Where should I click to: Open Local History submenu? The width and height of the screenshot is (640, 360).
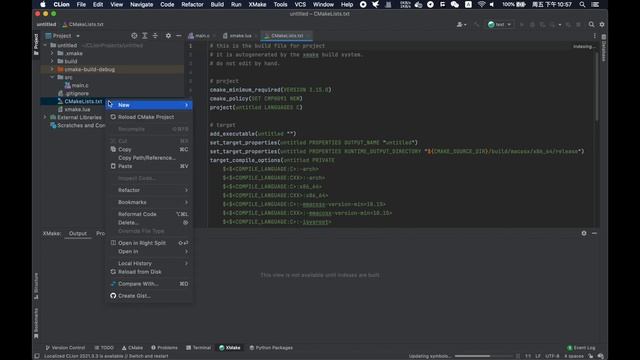click(149, 263)
